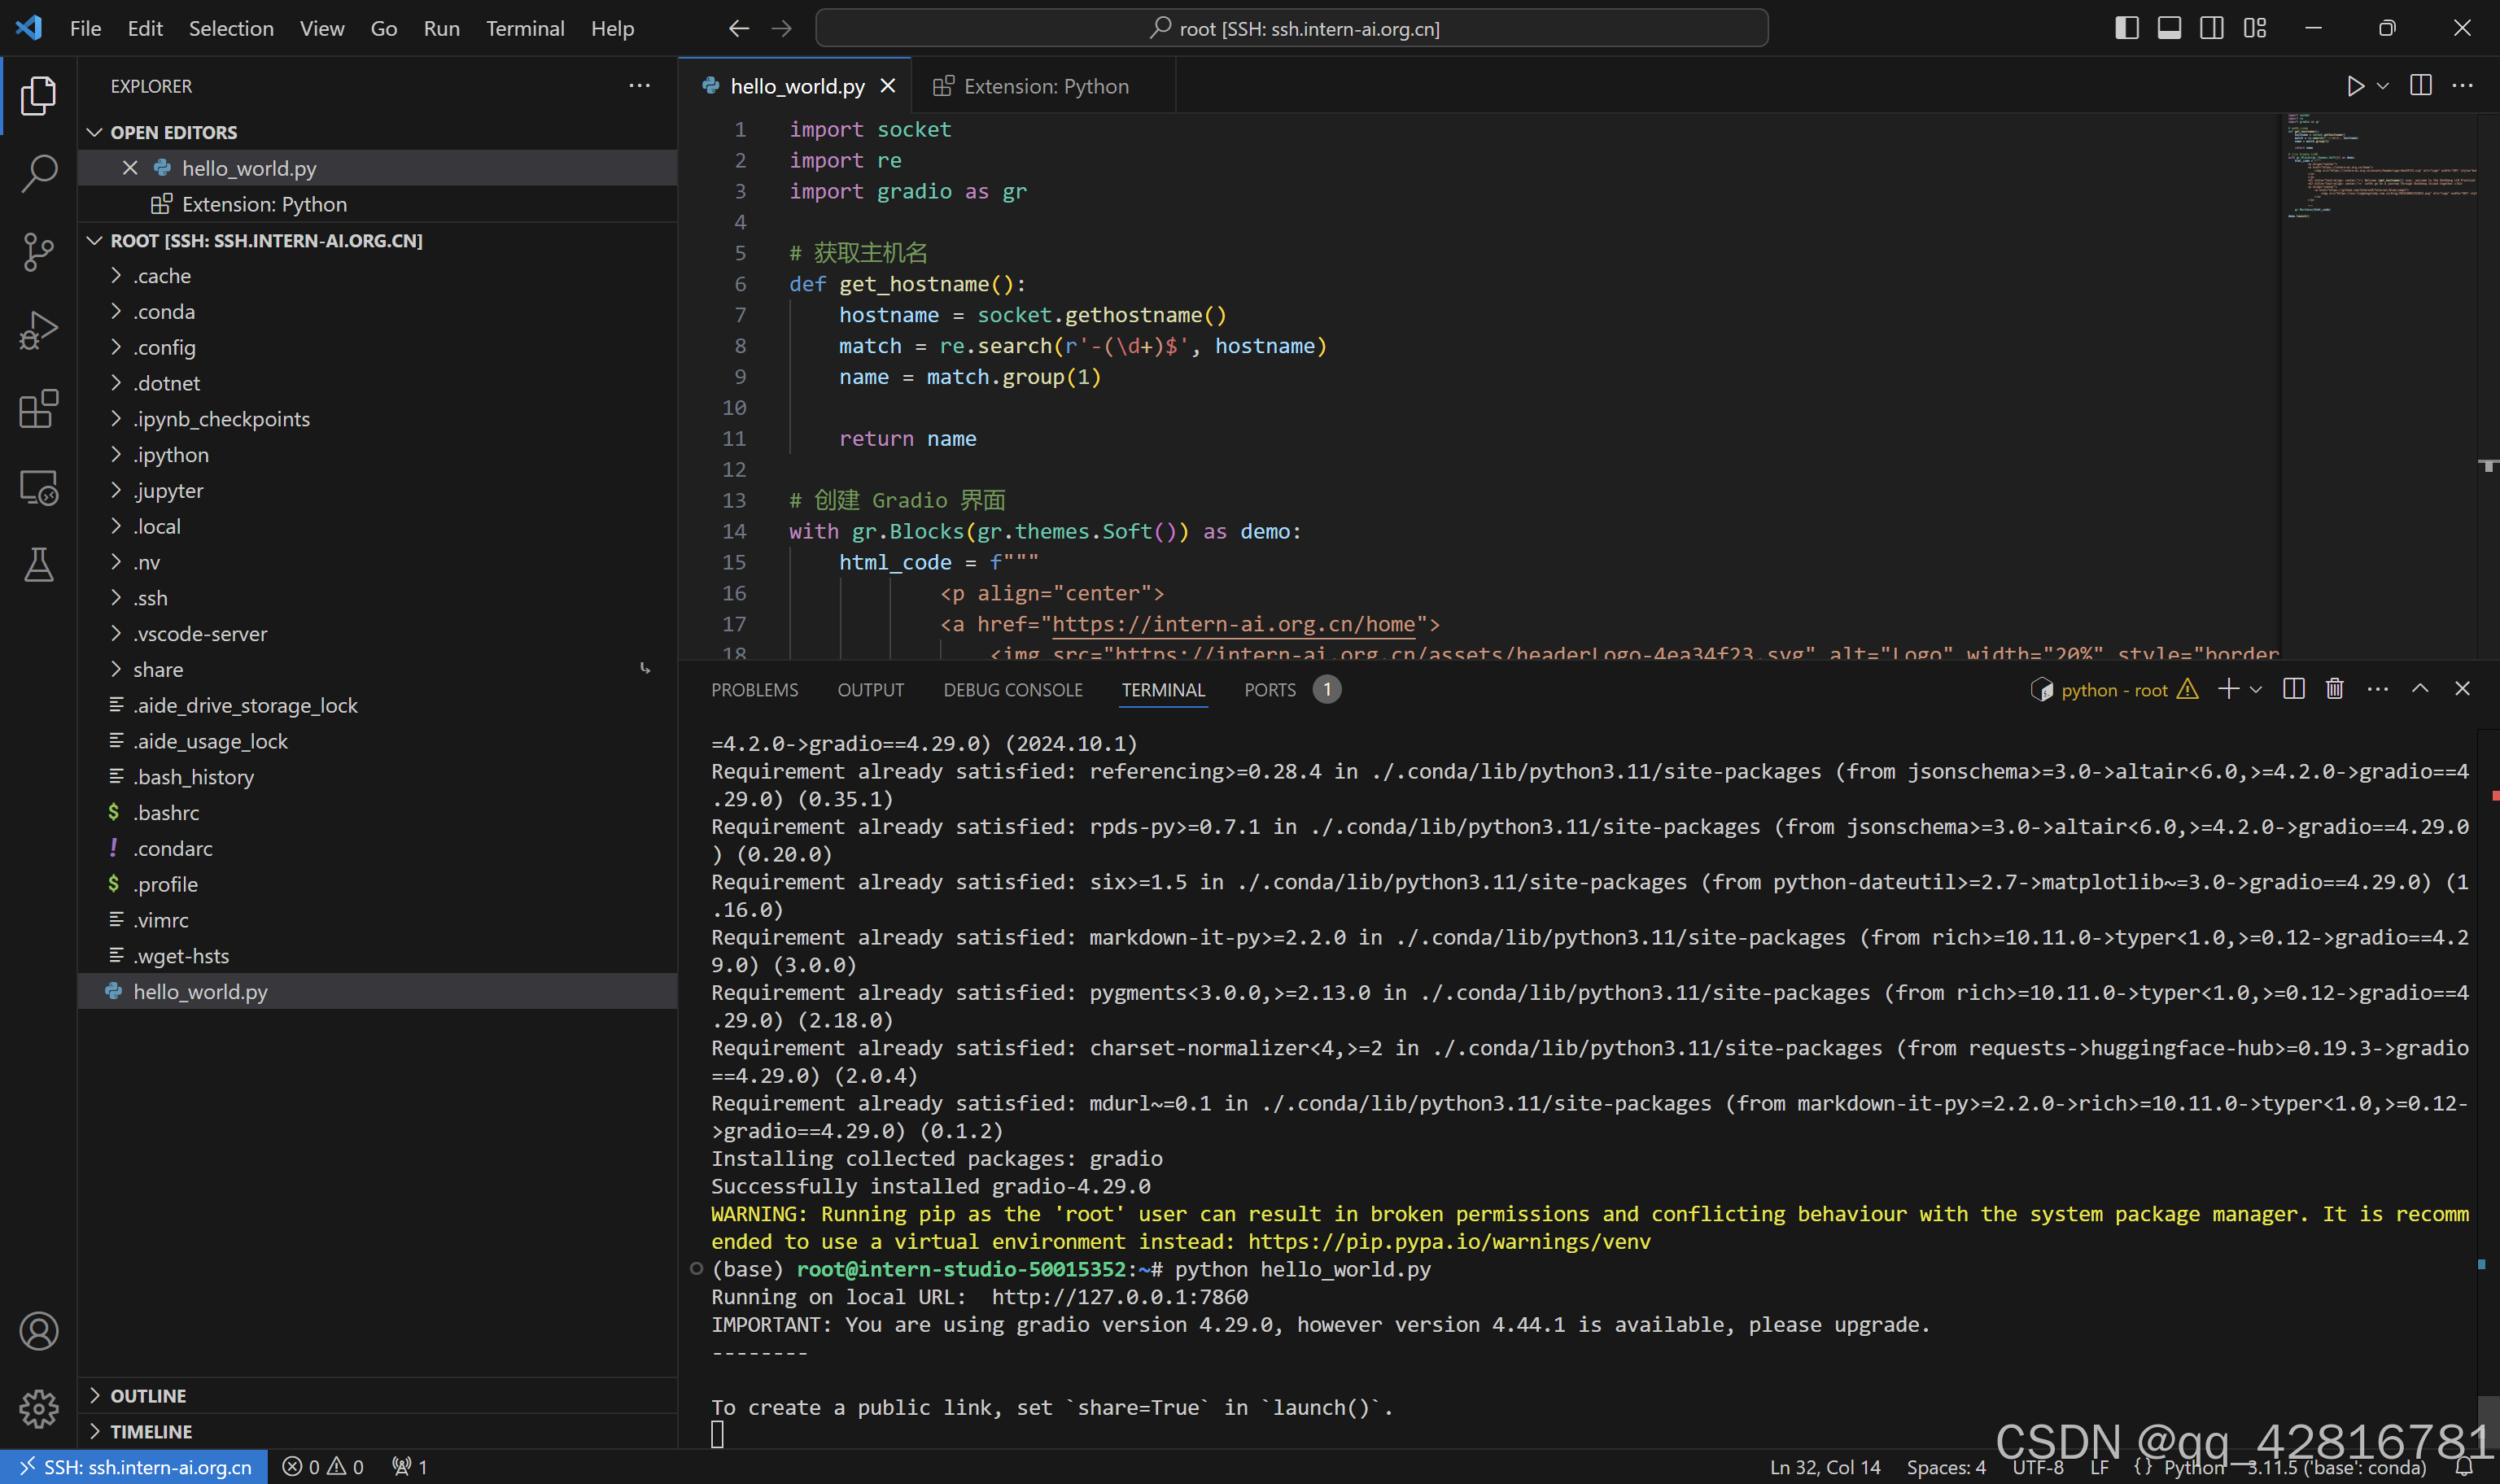Image resolution: width=2500 pixels, height=1484 pixels.
Task: Open the Remote Explorer icon
Action: pos(38,487)
